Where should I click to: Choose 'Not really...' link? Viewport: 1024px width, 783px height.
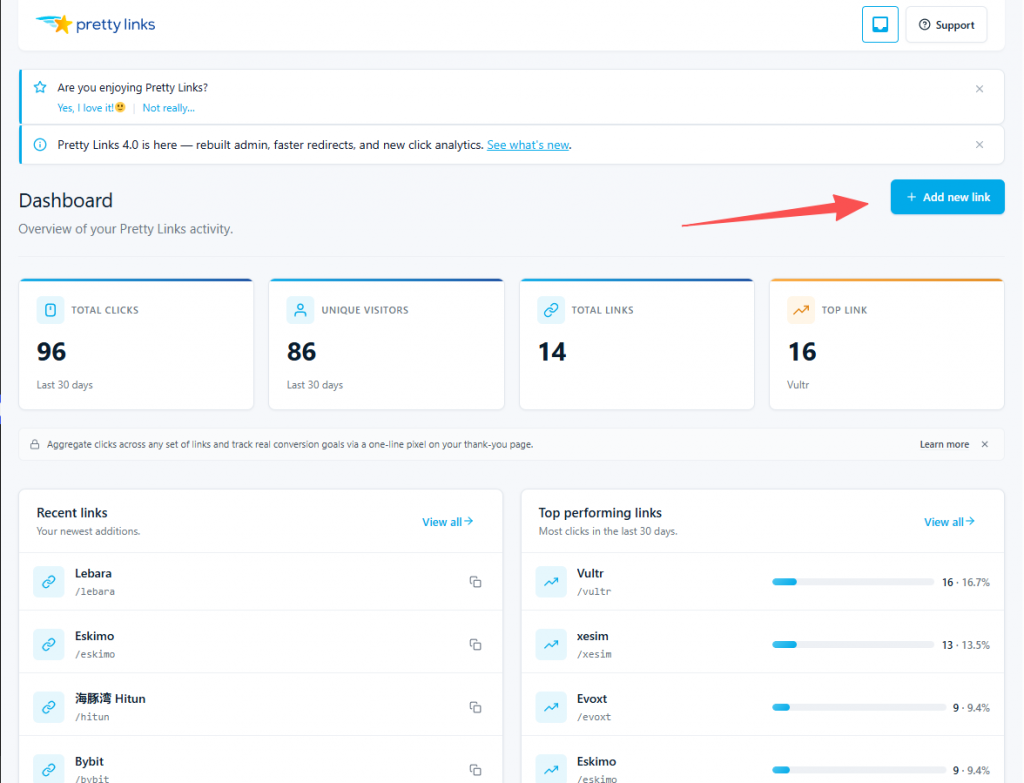[x=168, y=108]
